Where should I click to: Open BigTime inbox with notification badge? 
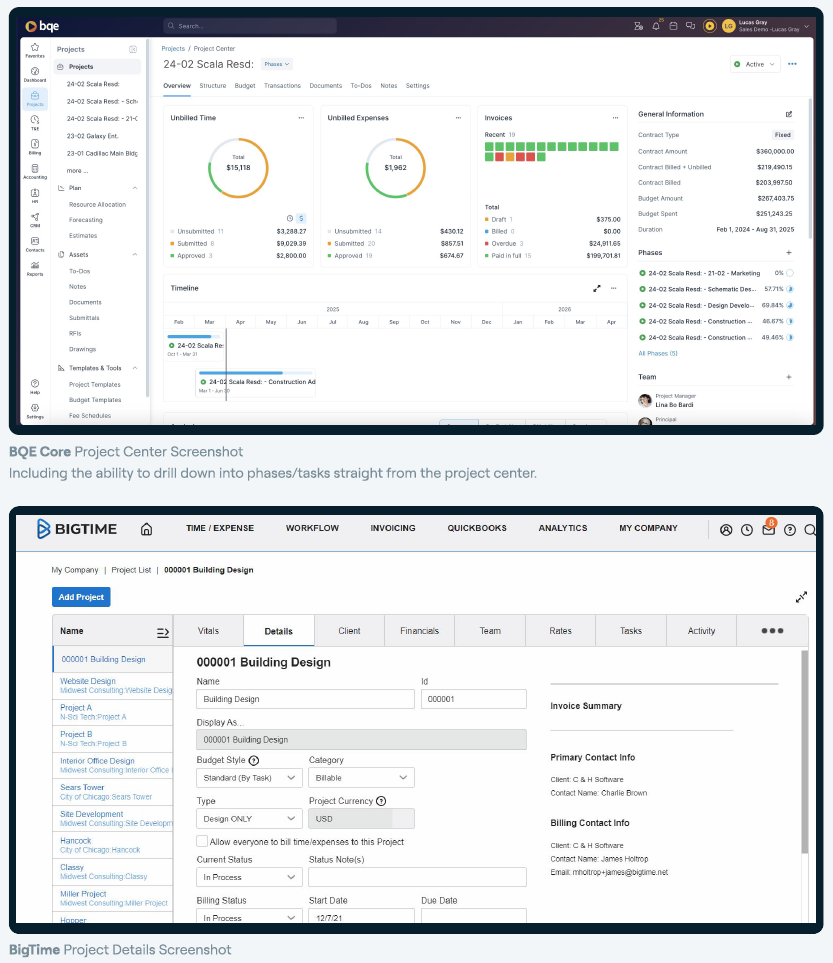click(x=768, y=528)
